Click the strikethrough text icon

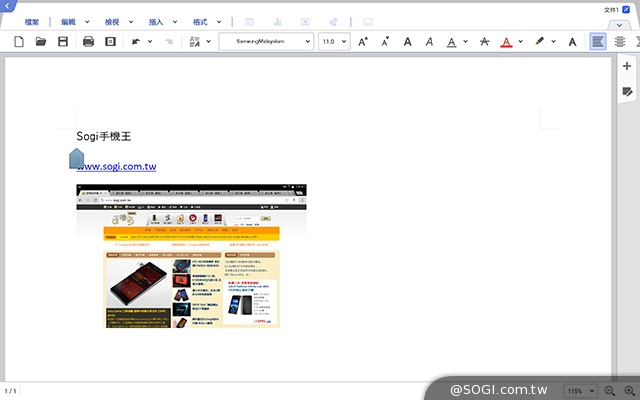[484, 42]
